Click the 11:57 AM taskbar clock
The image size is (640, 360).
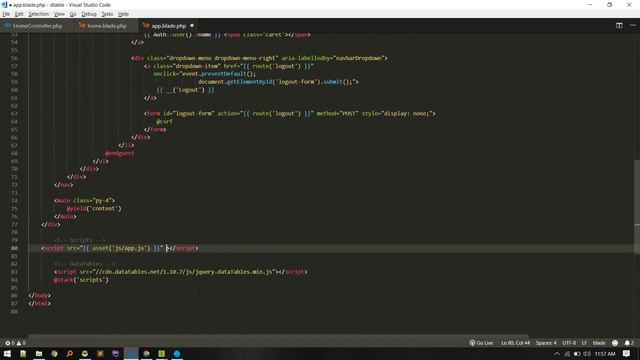(604, 353)
